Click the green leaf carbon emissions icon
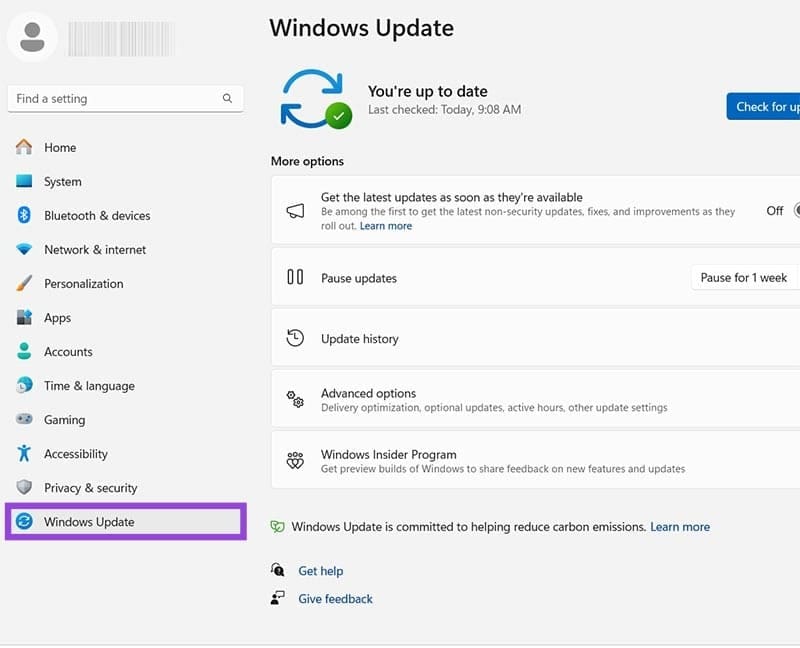The image size is (800, 648). point(277,527)
